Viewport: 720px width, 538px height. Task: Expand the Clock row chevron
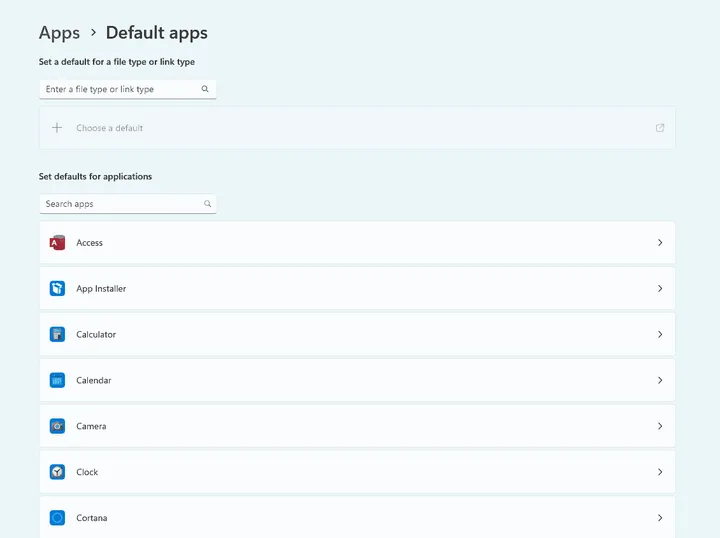pyautogui.click(x=660, y=472)
